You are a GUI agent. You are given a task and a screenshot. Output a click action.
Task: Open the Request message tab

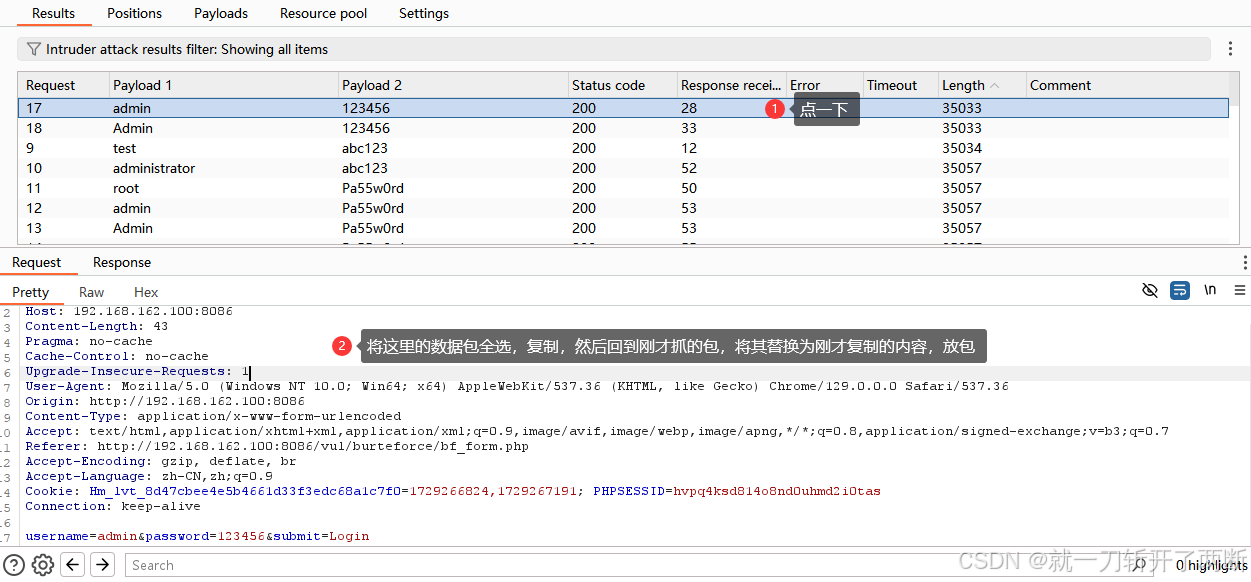click(x=37, y=262)
